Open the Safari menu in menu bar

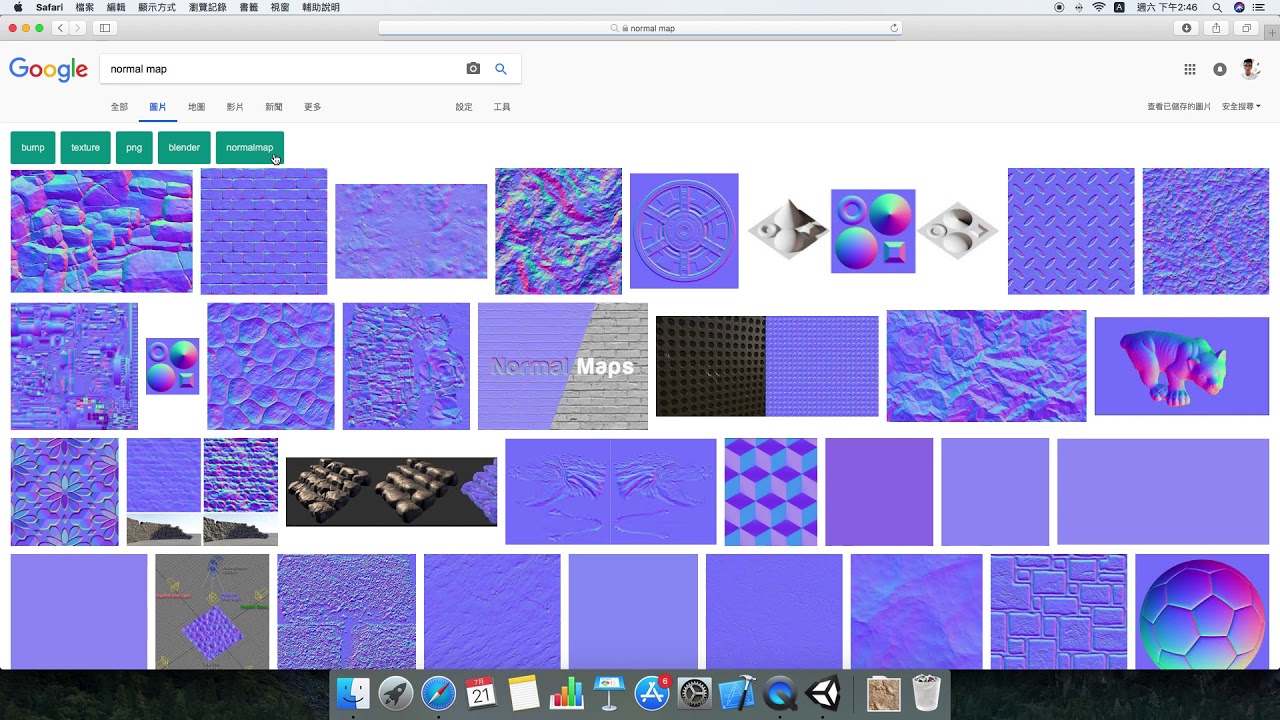tap(49, 7)
